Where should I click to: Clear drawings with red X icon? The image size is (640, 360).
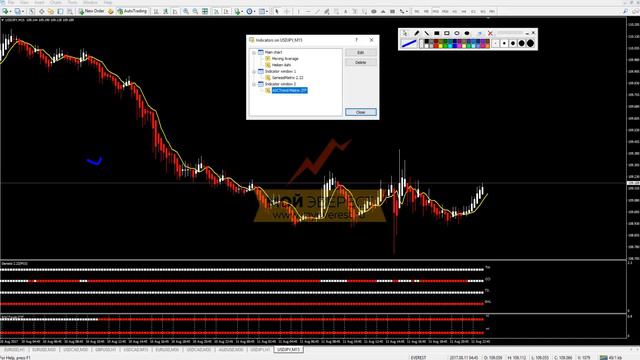click(490, 33)
